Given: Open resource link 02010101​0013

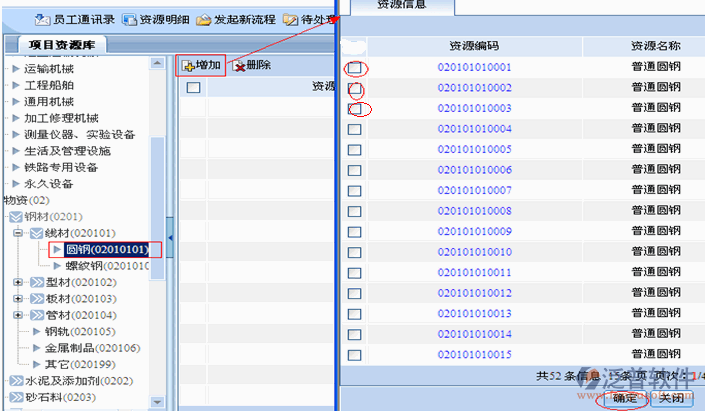Looking at the screenshot, I should [x=474, y=313].
